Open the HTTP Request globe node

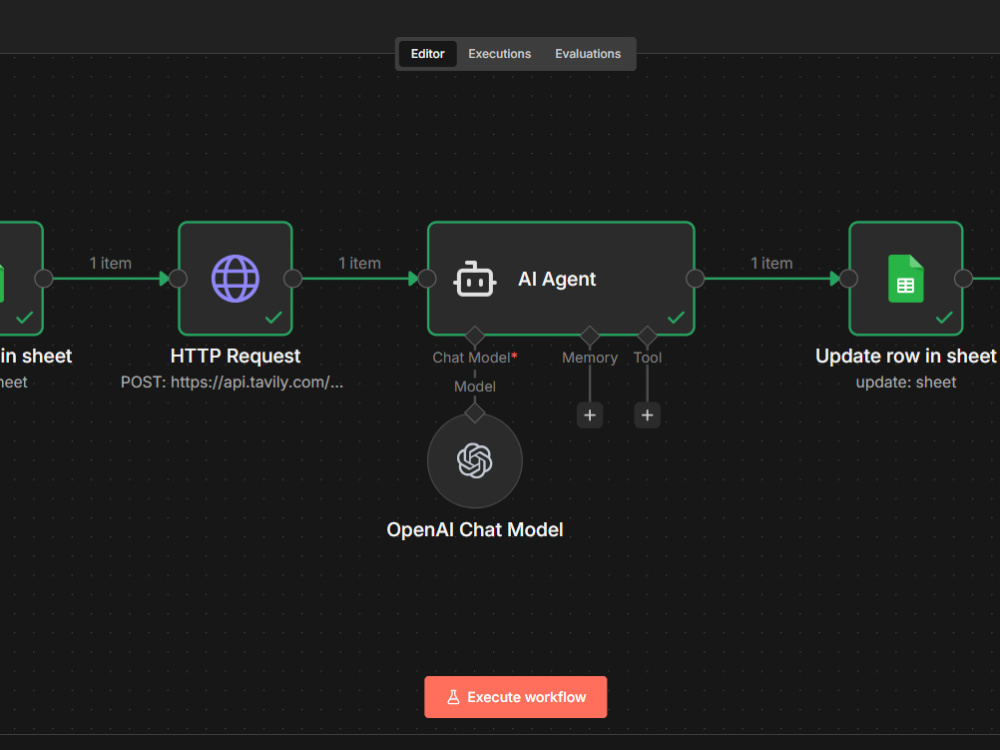(235, 278)
